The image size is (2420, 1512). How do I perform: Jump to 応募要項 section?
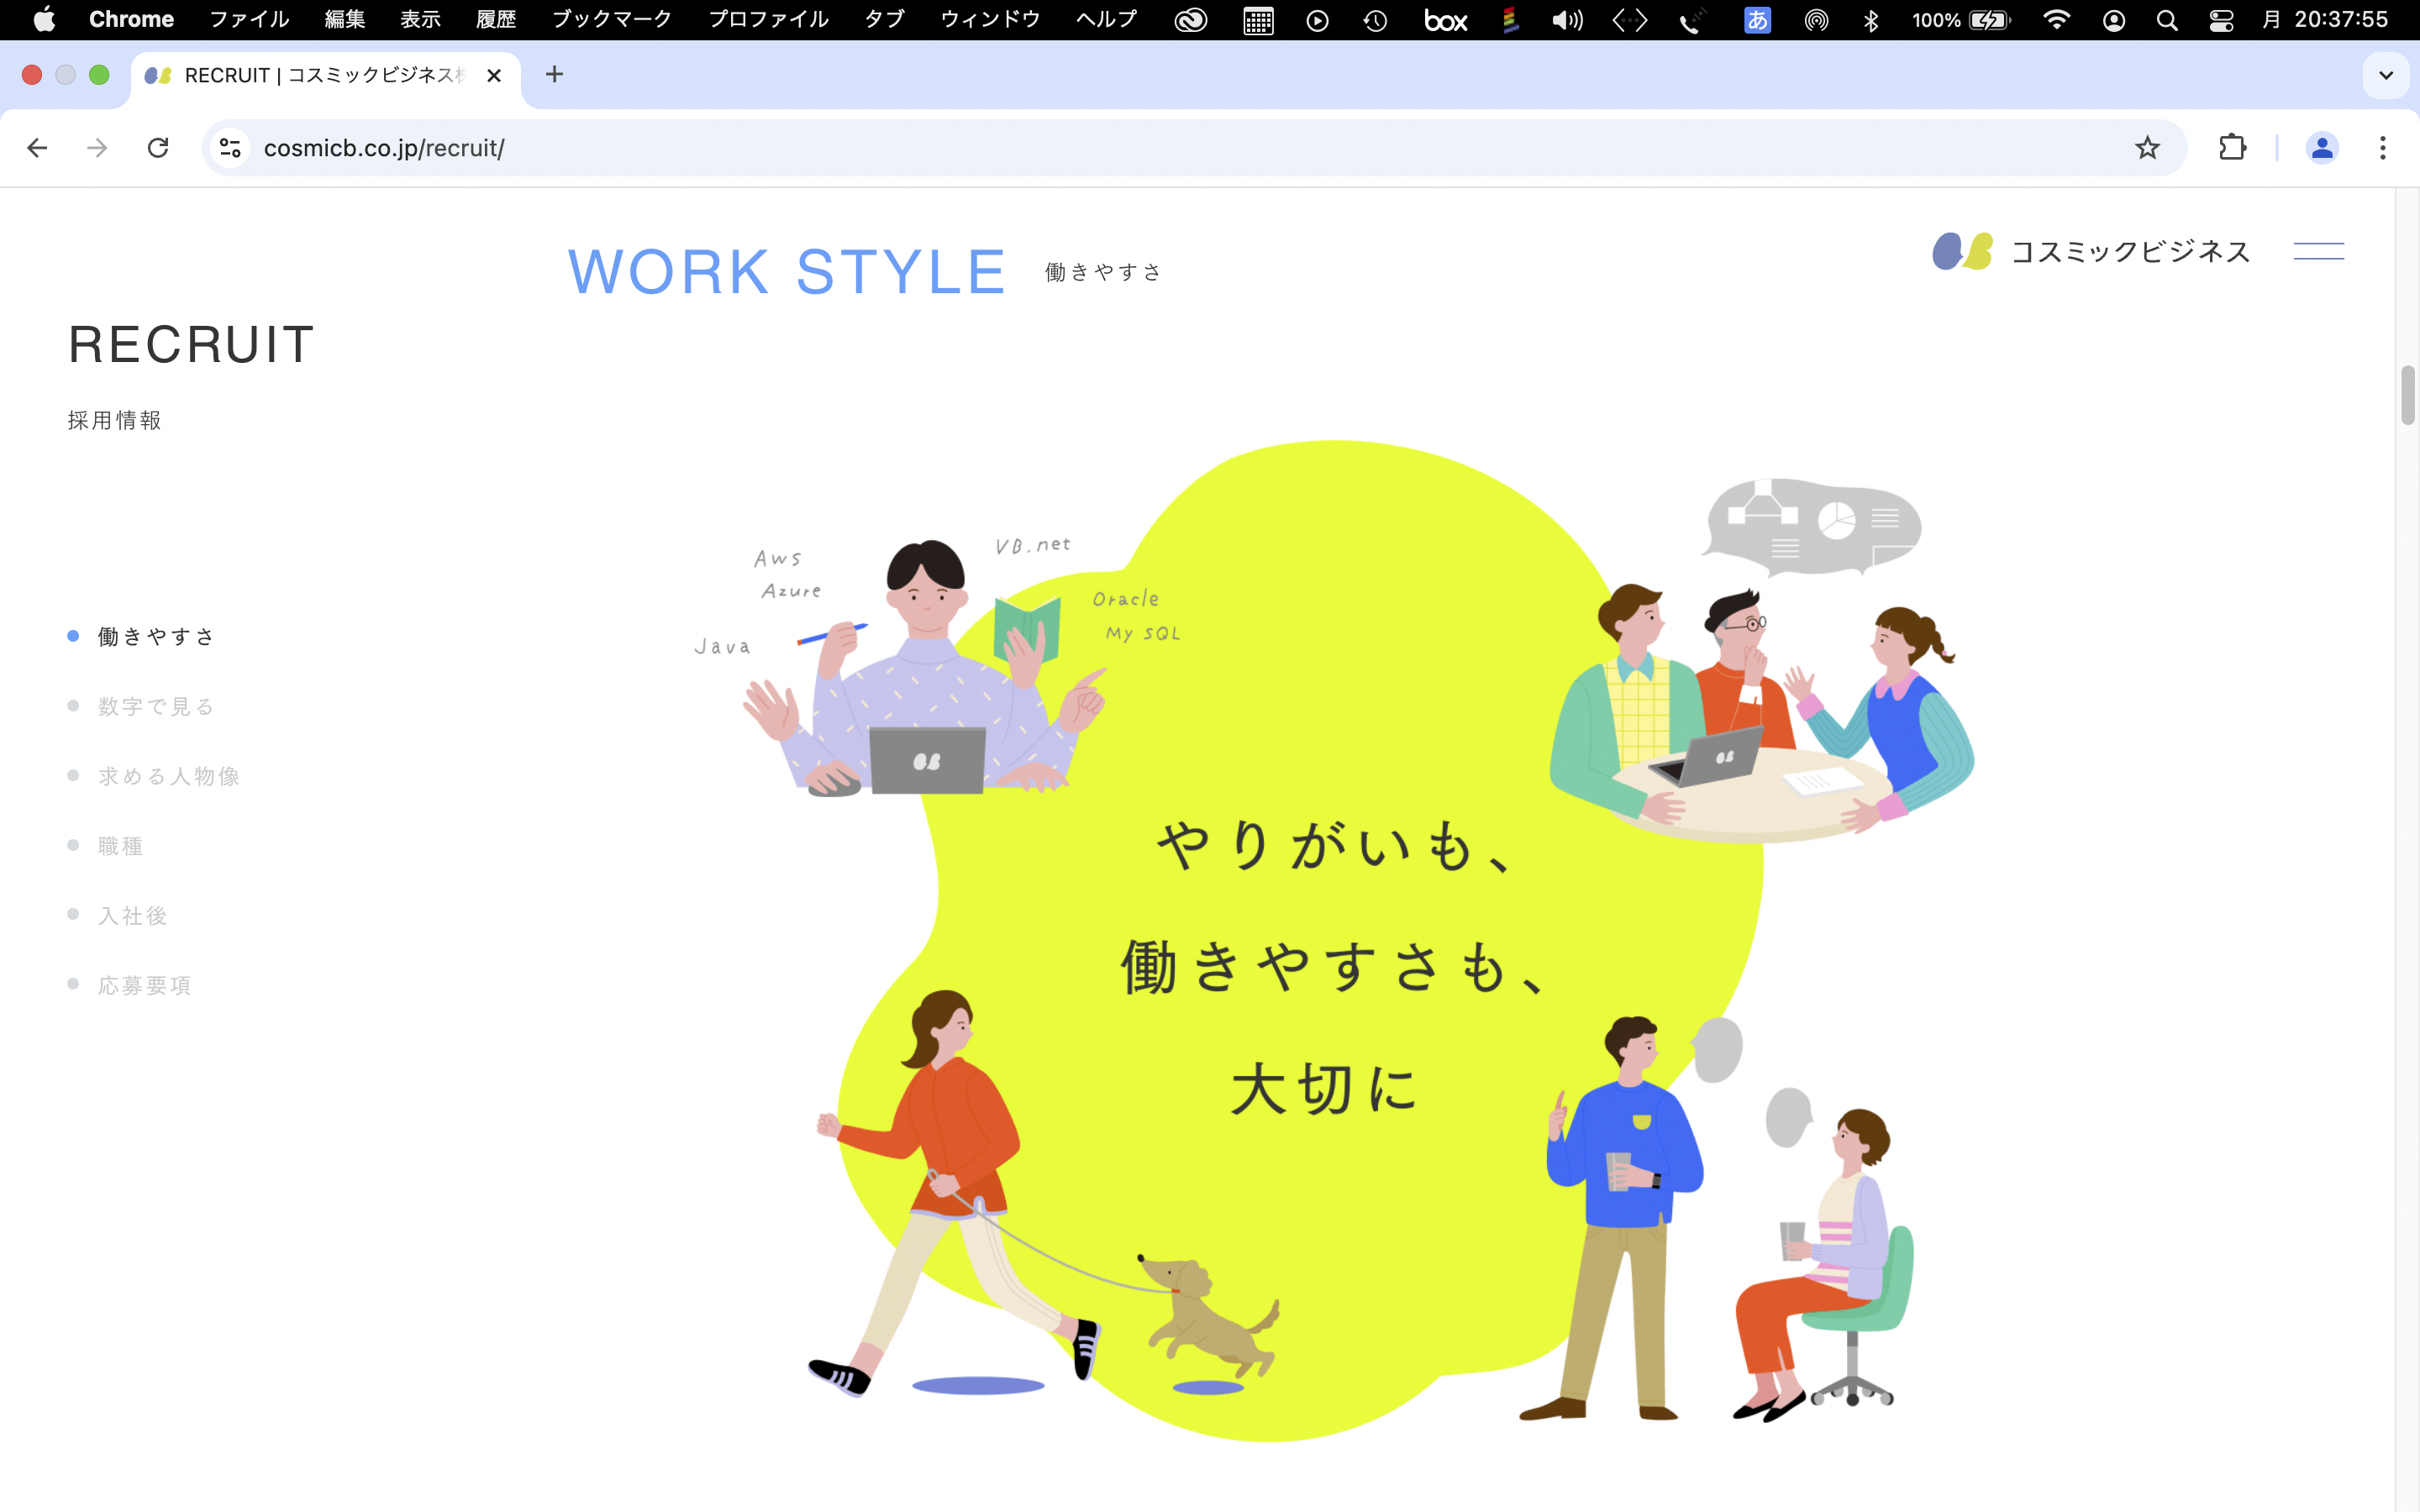(144, 985)
